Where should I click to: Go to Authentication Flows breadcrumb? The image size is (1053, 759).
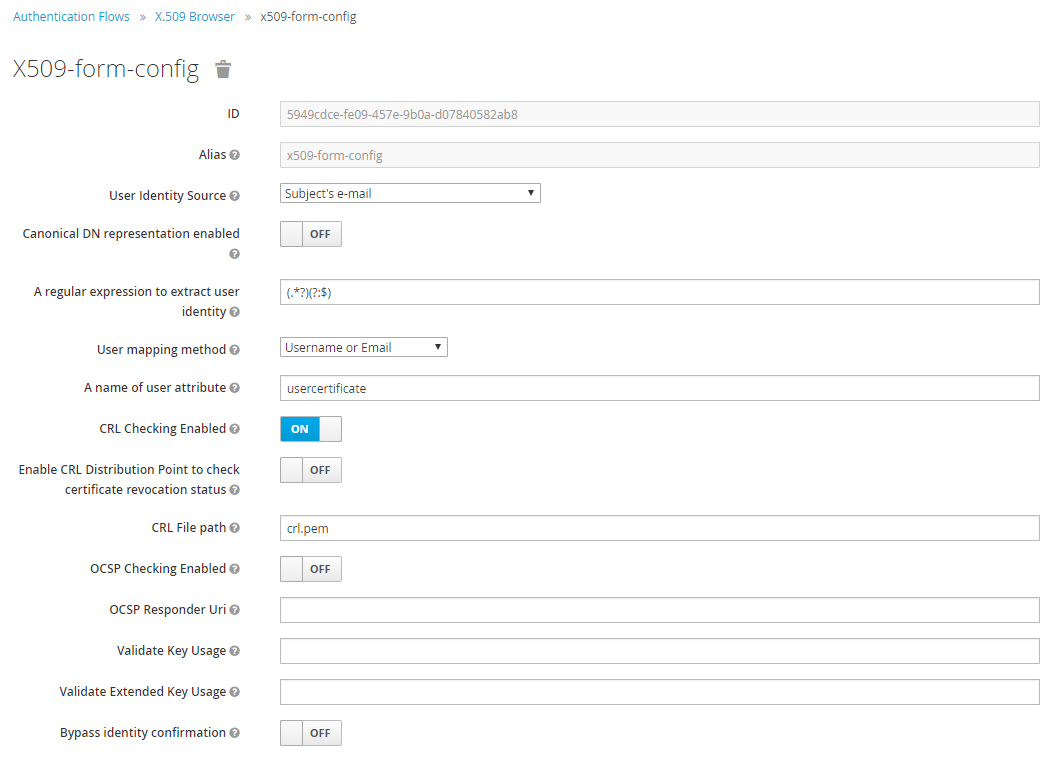[71, 17]
